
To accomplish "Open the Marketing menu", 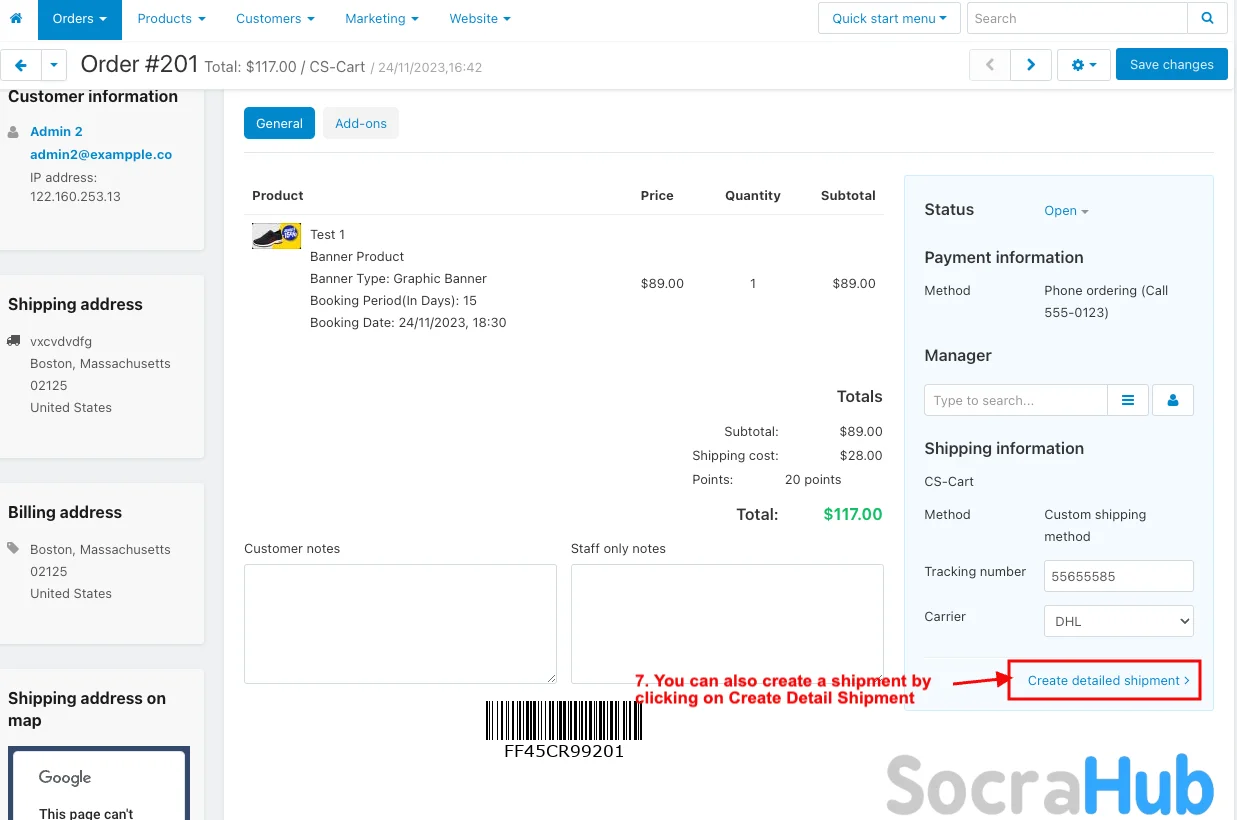I will tap(381, 18).
